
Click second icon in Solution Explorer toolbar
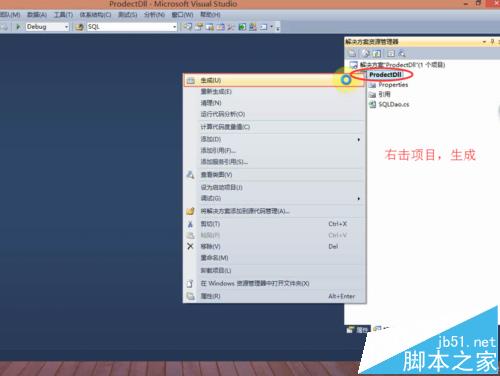366,53
